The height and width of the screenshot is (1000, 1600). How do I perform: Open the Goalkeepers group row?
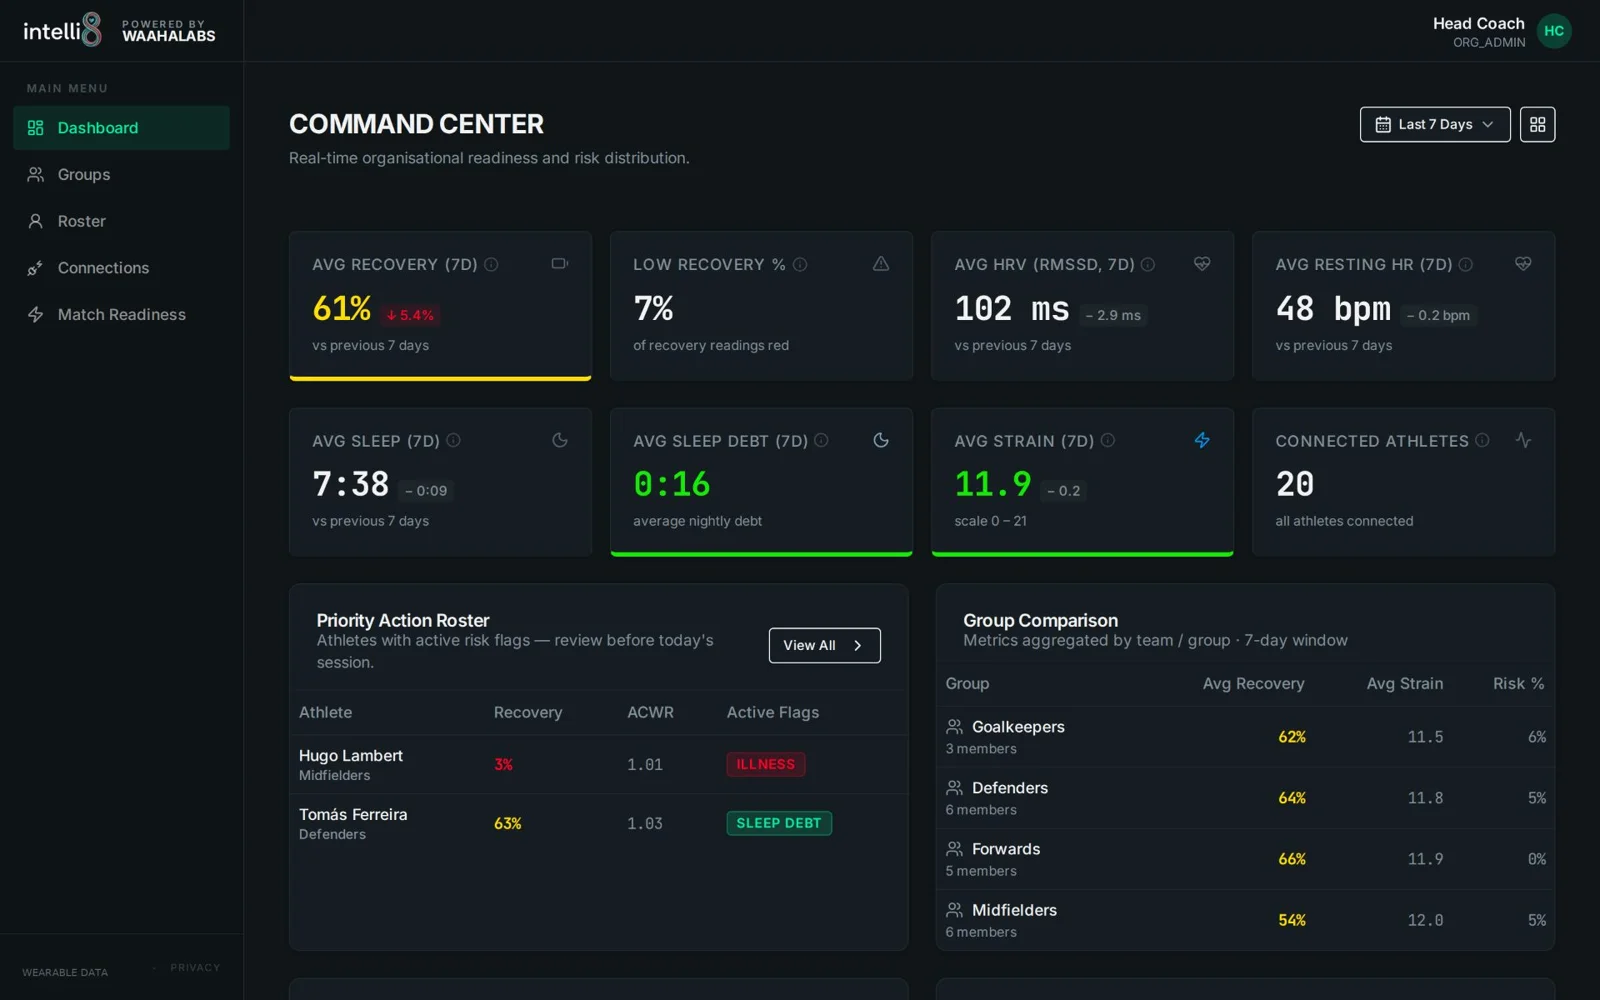click(x=1245, y=737)
